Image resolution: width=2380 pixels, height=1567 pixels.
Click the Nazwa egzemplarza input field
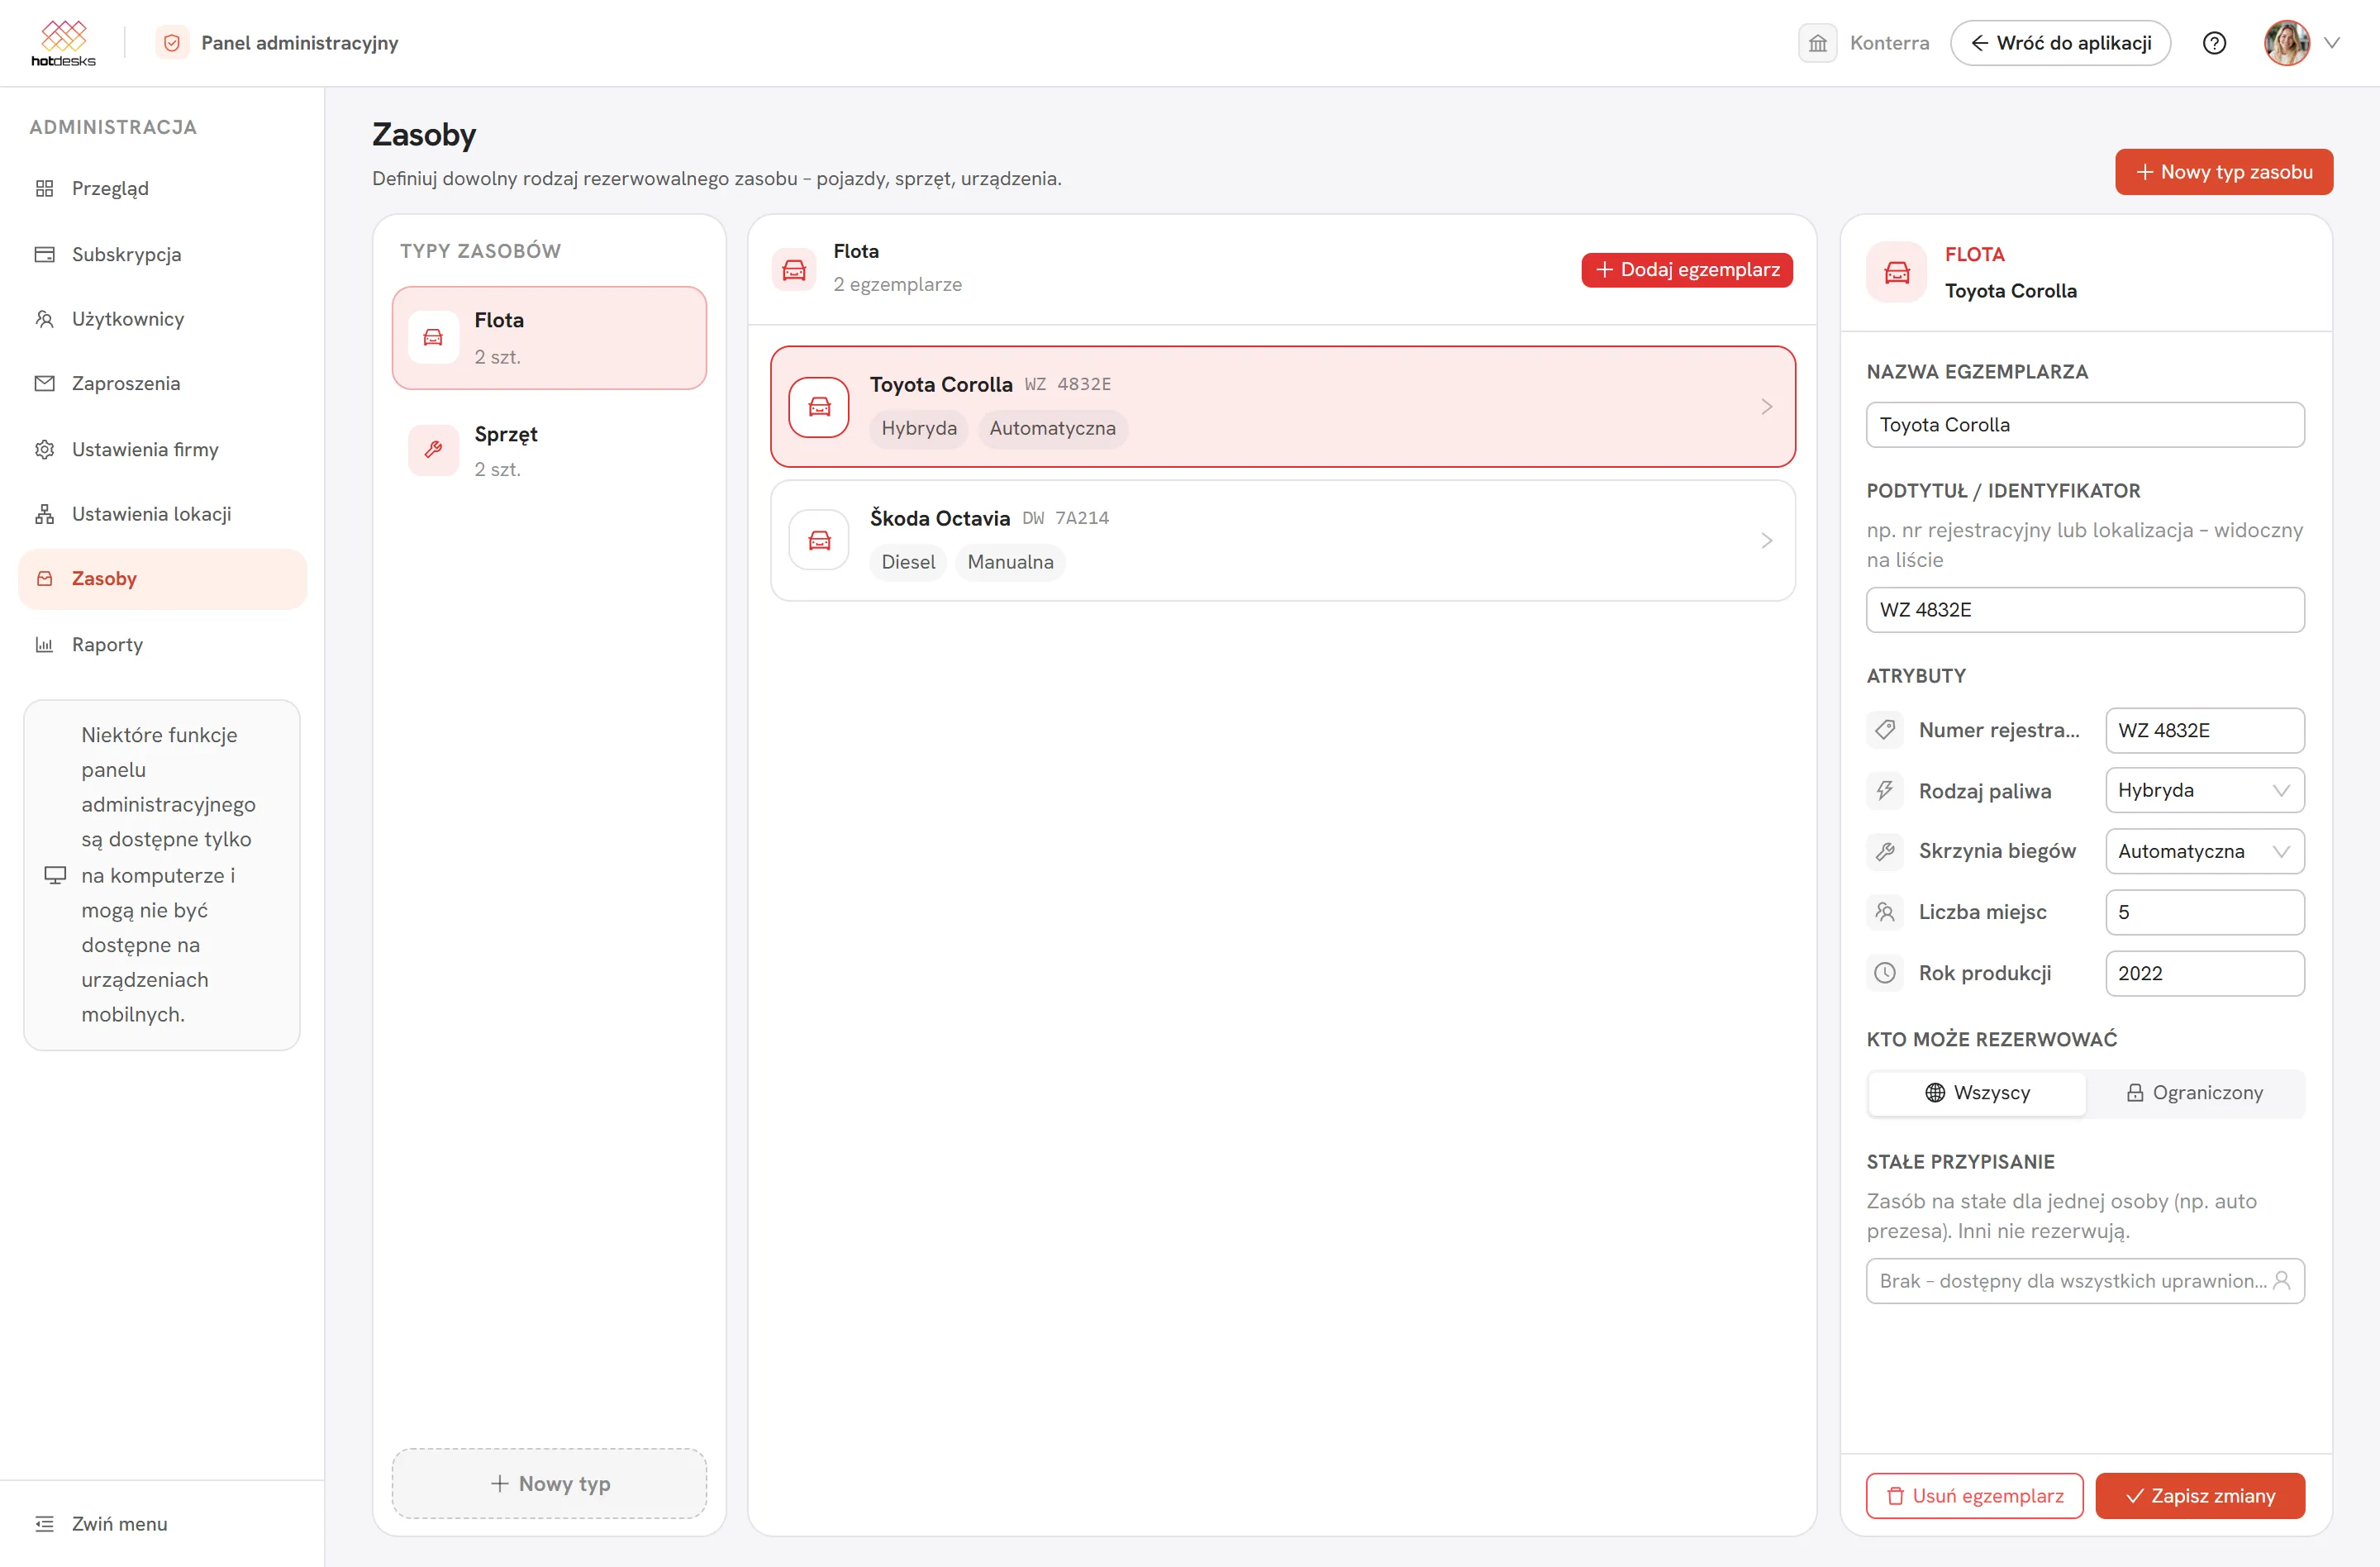2084,425
